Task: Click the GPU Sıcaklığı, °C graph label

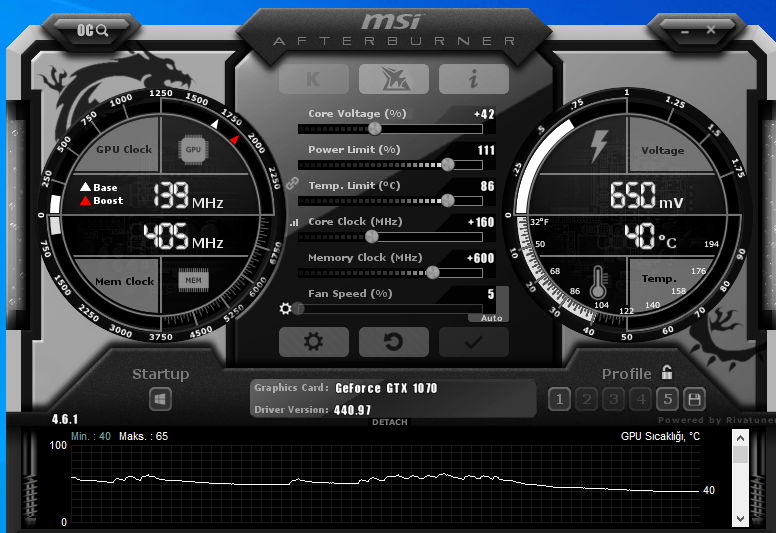Action: tap(660, 436)
